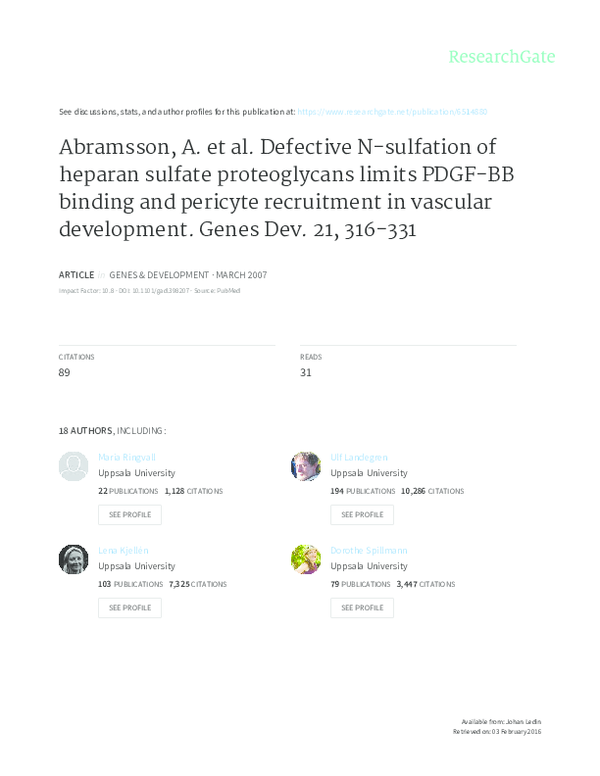Click the reads count 31
This screenshot has height=776, width=600.
pyautogui.click(x=306, y=373)
